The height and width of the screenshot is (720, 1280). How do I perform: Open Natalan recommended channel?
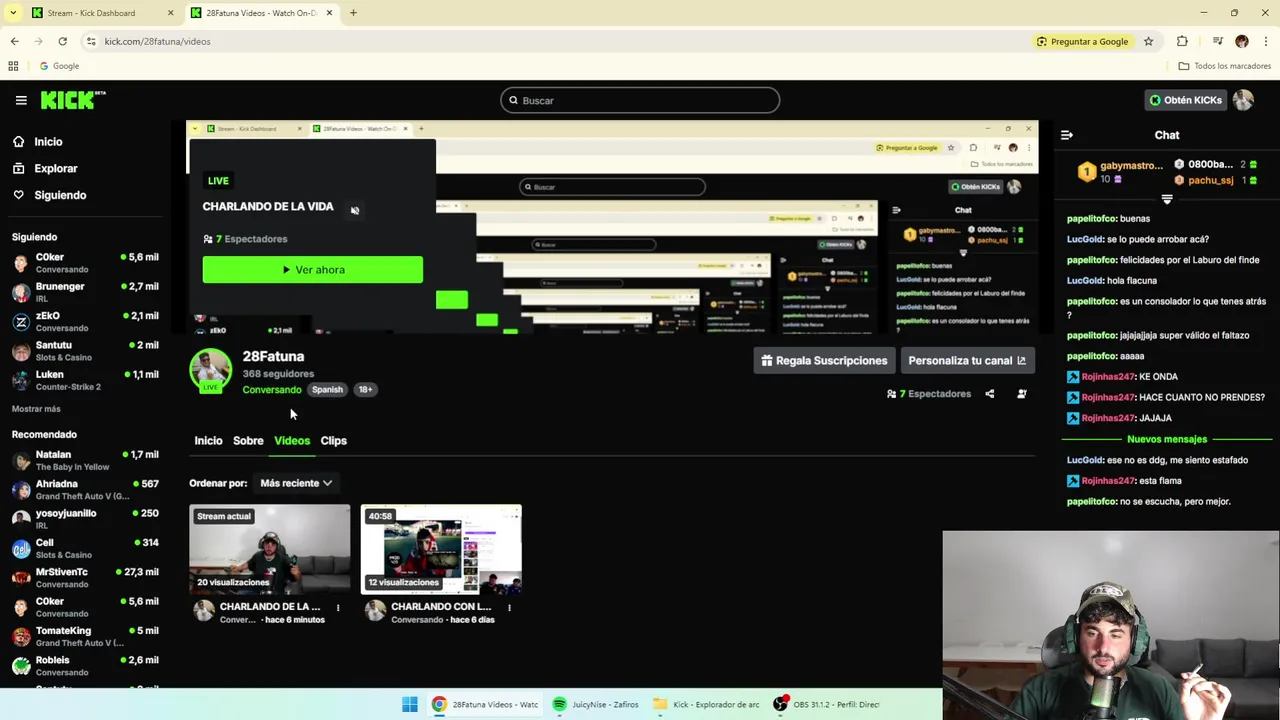(x=85, y=460)
